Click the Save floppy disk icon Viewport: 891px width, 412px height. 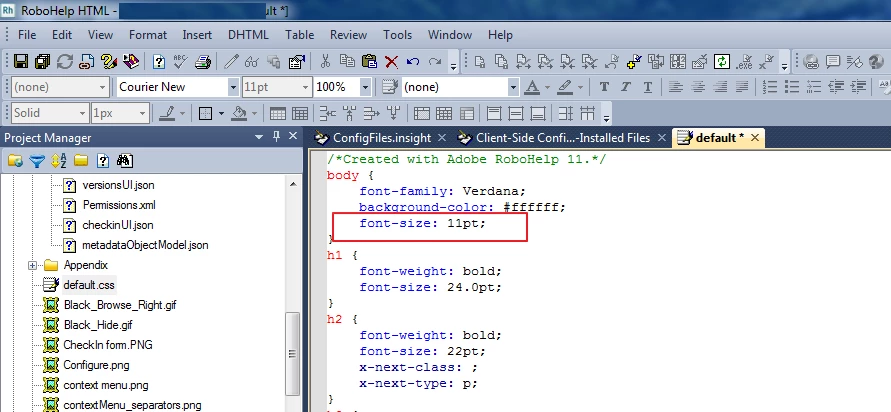21,61
